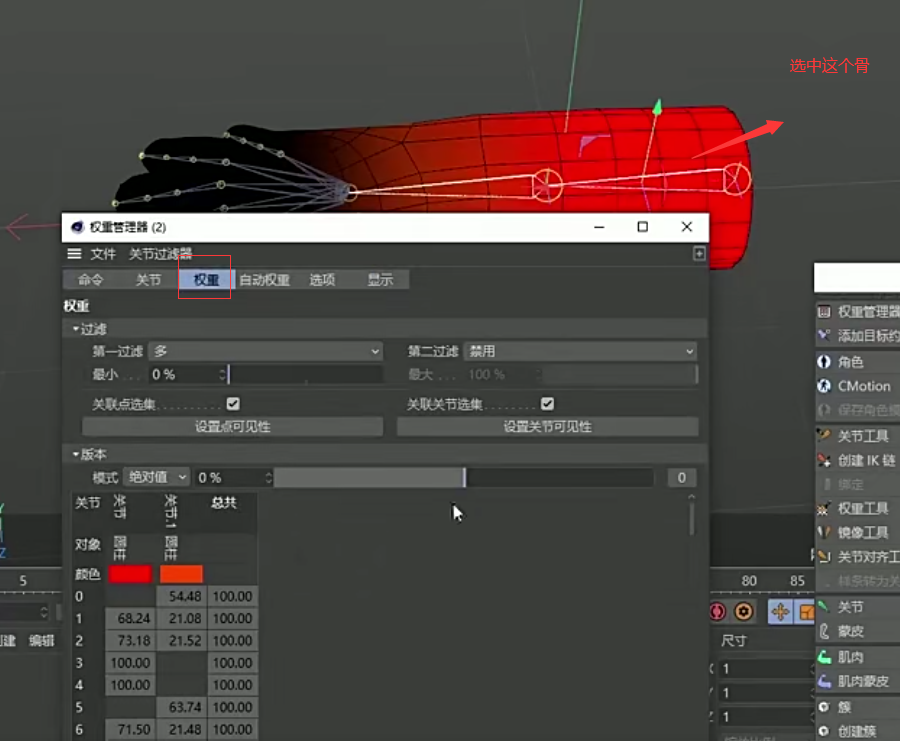Add a 肌肉 muscle object

tap(858, 657)
